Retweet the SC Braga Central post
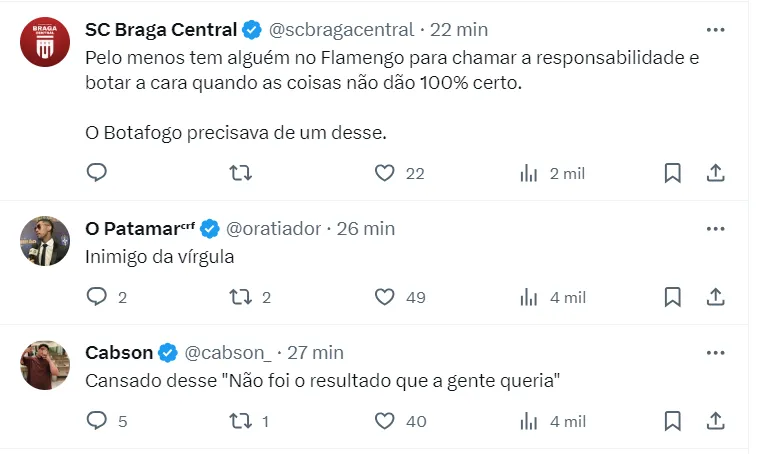The image size is (757, 454). tap(241, 173)
